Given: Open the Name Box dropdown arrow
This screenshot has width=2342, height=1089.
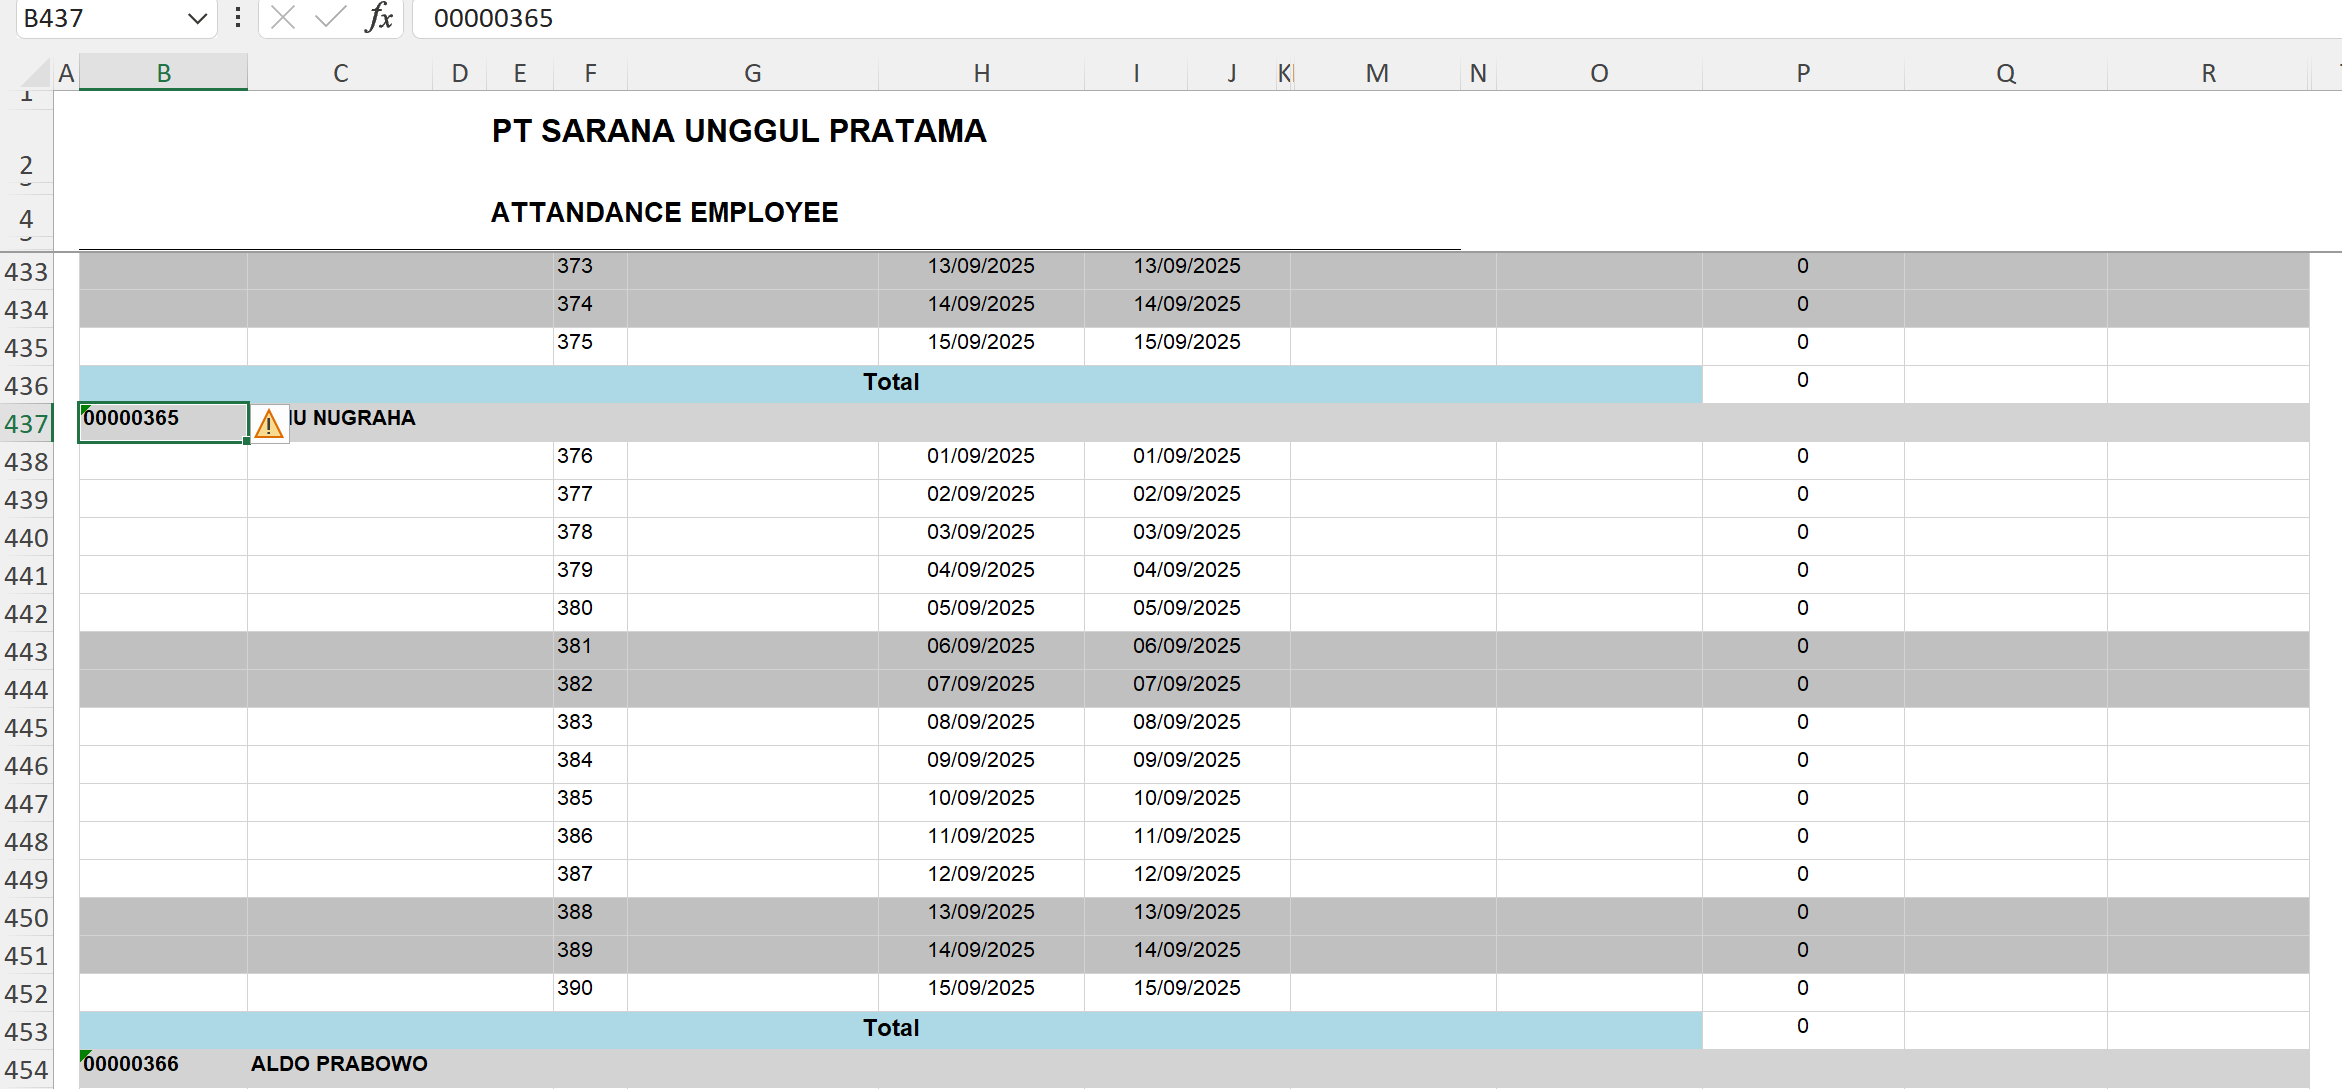Looking at the screenshot, I should (197, 18).
